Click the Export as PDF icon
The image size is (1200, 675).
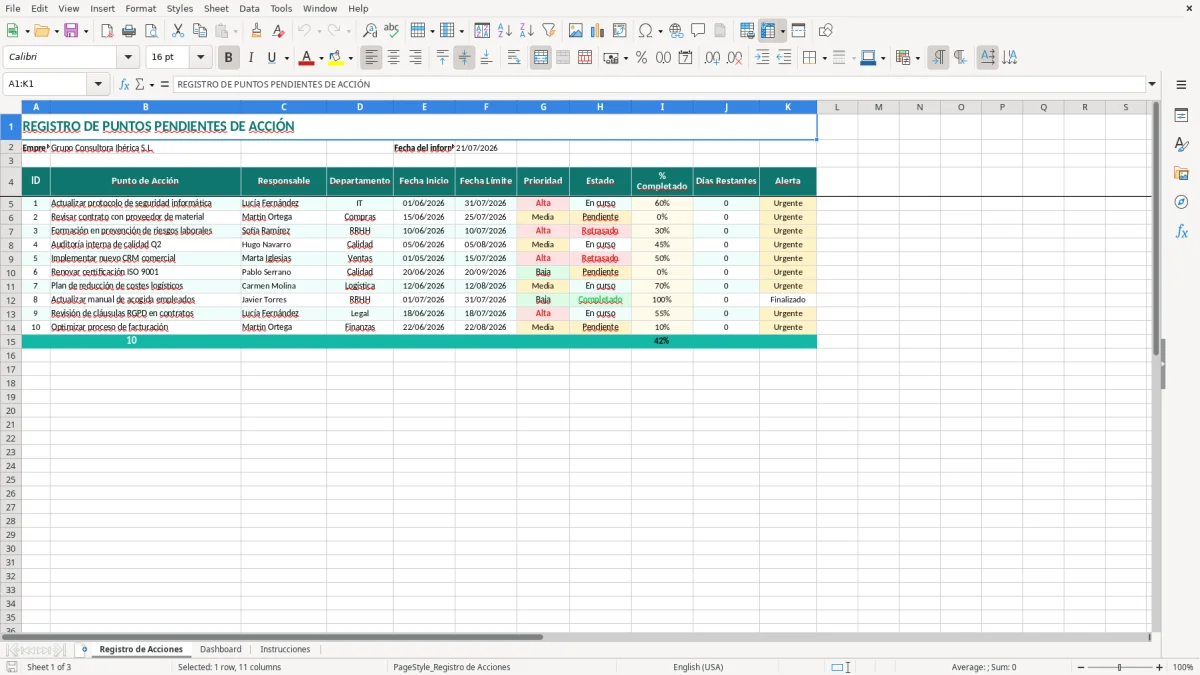(107, 31)
